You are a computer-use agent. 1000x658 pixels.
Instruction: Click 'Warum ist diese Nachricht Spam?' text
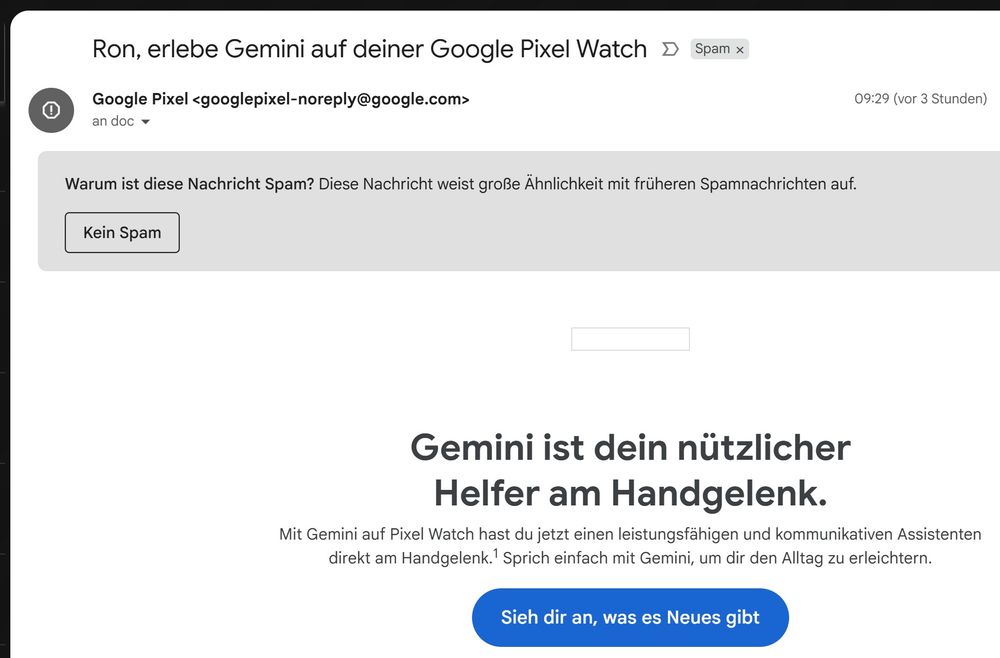click(x=189, y=184)
